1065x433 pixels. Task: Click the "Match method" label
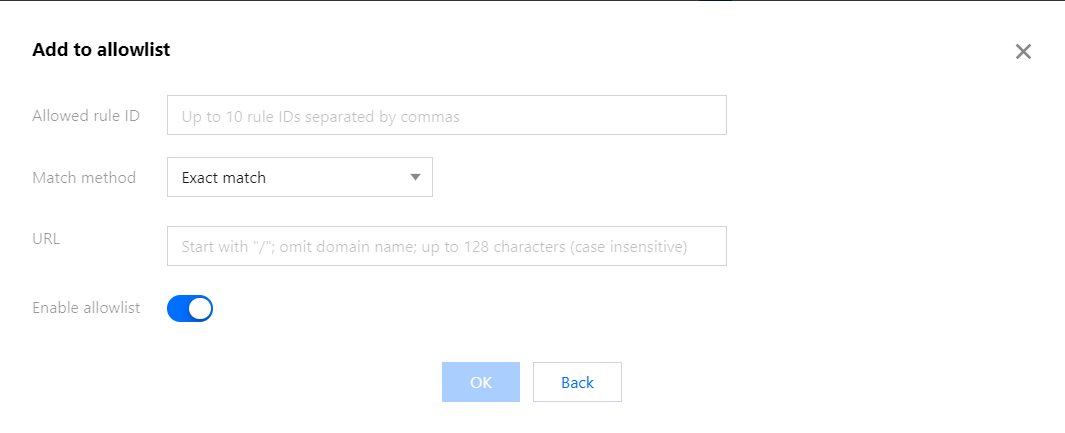[x=84, y=177]
